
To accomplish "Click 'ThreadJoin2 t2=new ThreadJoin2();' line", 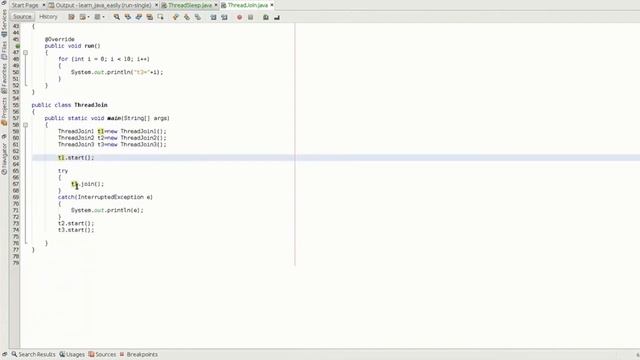I will pyautogui.click(x=112, y=138).
